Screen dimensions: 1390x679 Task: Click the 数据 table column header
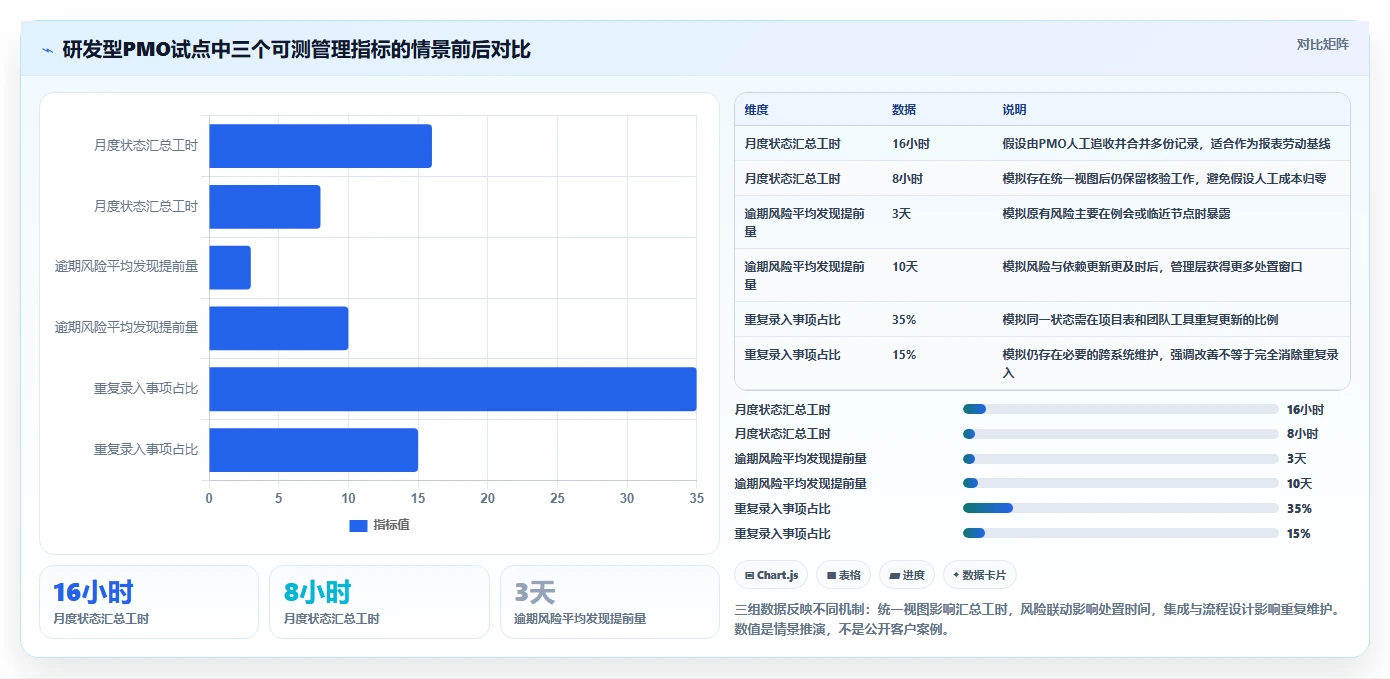[x=904, y=110]
